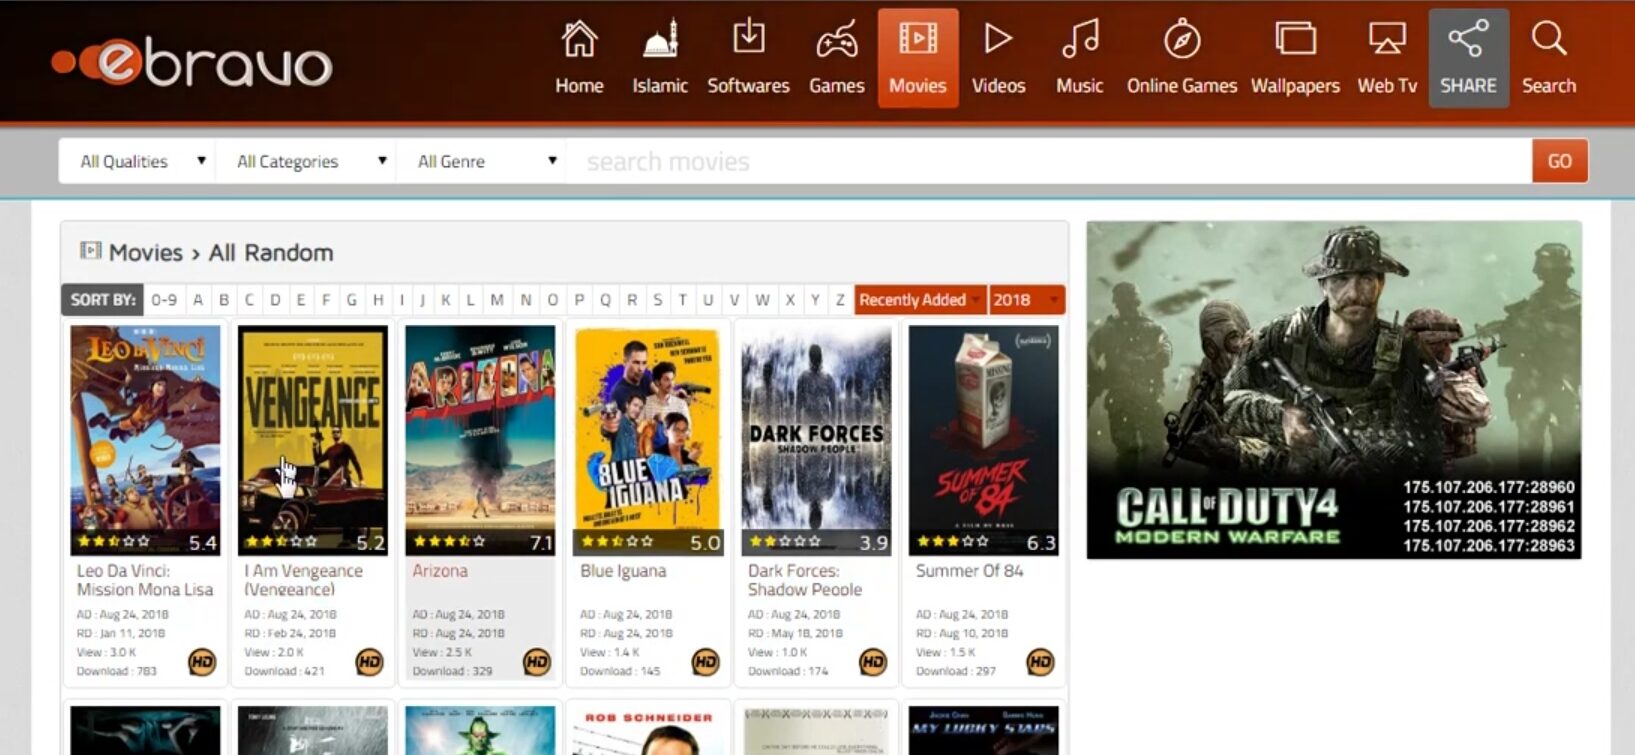Viewport: 1635px width, 755px height.
Task: Click the Arizona poster thumbnail
Action: coord(480,440)
